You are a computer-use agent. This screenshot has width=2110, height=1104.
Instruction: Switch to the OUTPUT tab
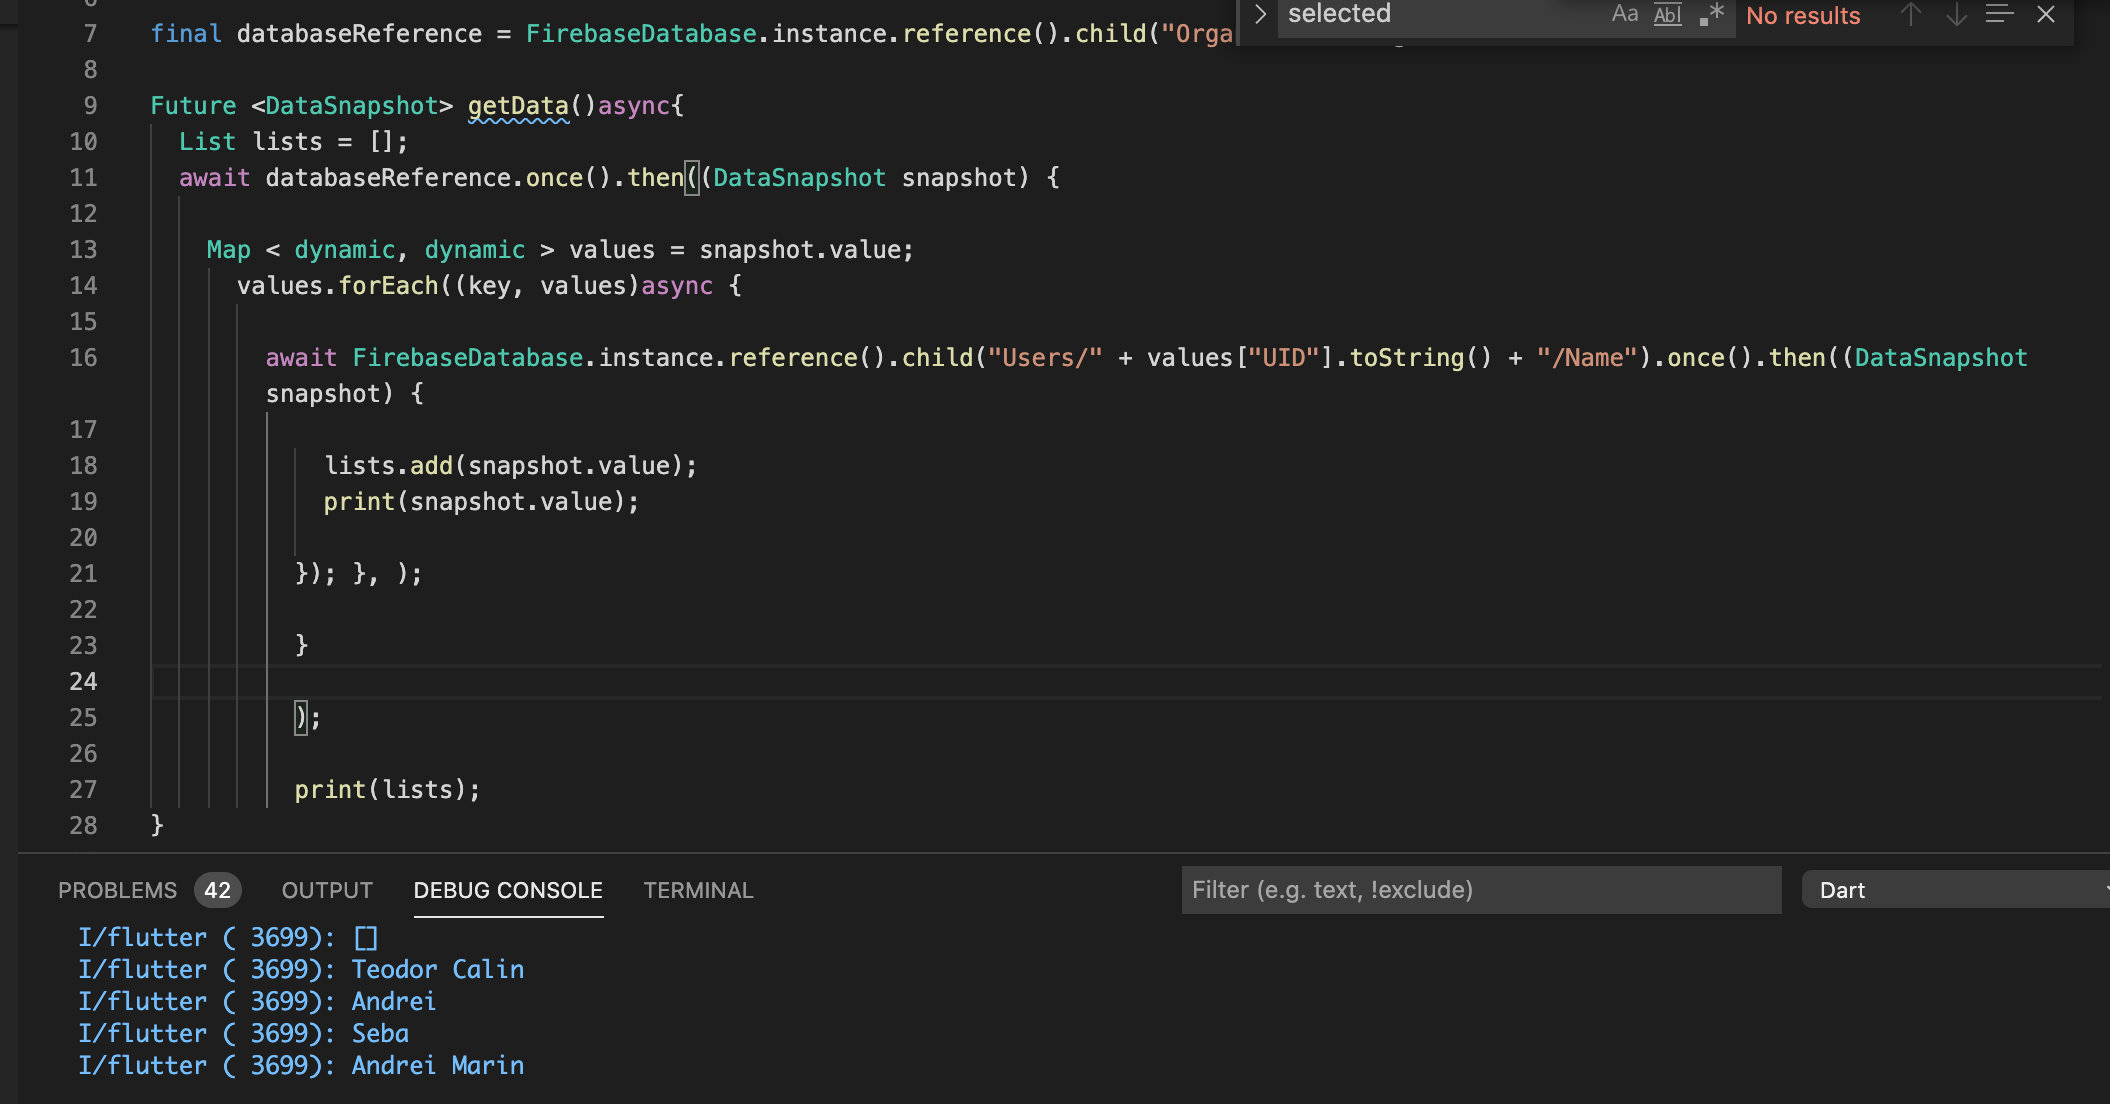(x=327, y=890)
